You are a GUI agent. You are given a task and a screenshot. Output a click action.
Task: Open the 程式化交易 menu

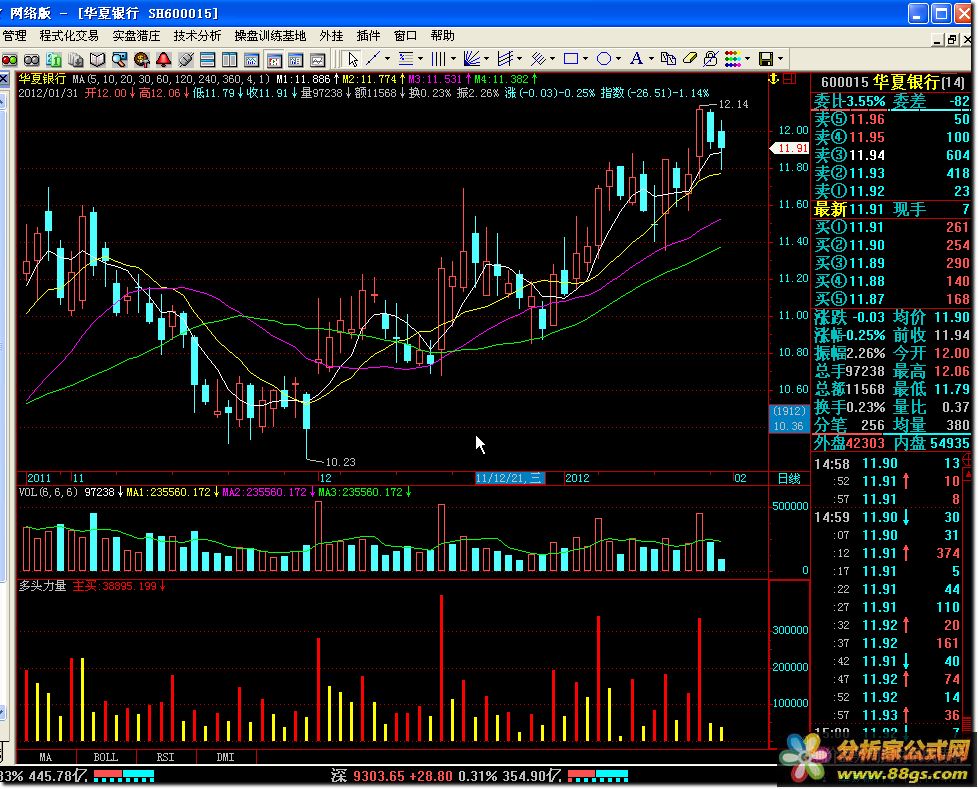click(x=69, y=36)
